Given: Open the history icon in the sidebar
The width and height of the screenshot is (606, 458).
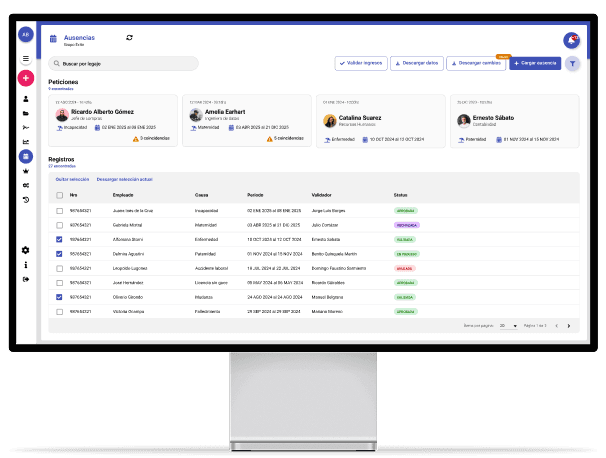Looking at the screenshot, I should tap(26, 200).
